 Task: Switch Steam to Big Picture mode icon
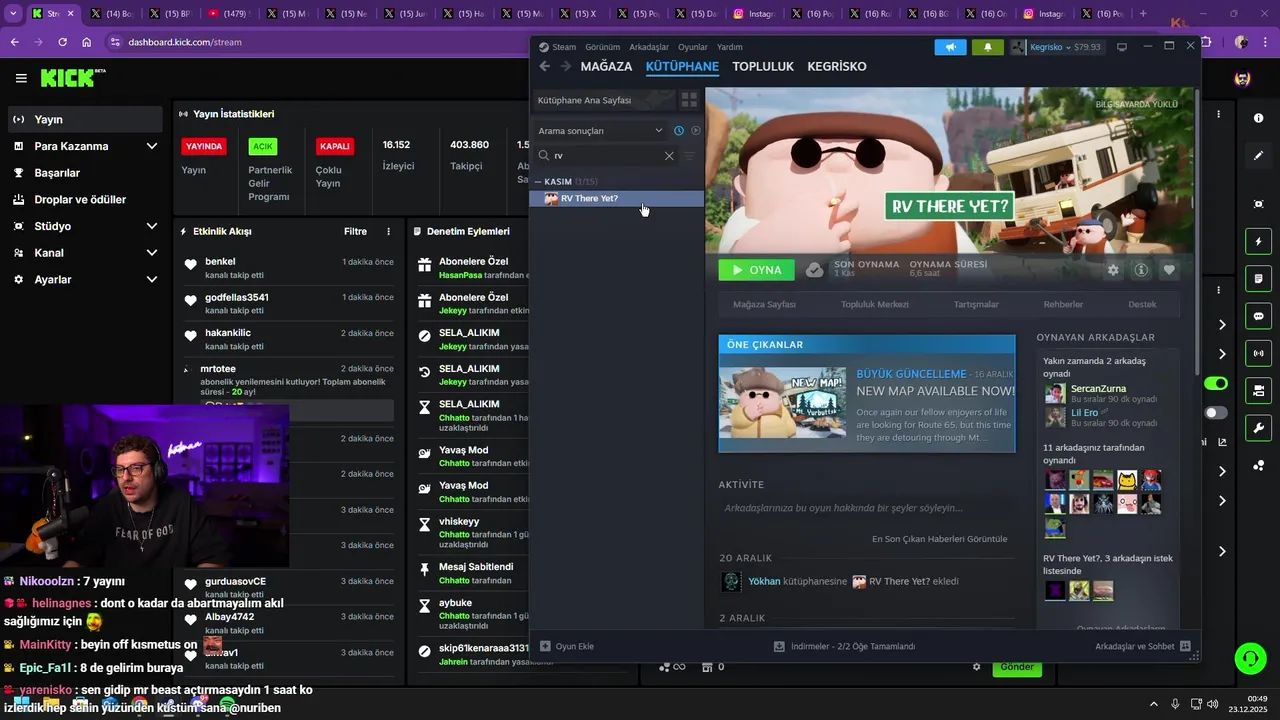click(1122, 47)
